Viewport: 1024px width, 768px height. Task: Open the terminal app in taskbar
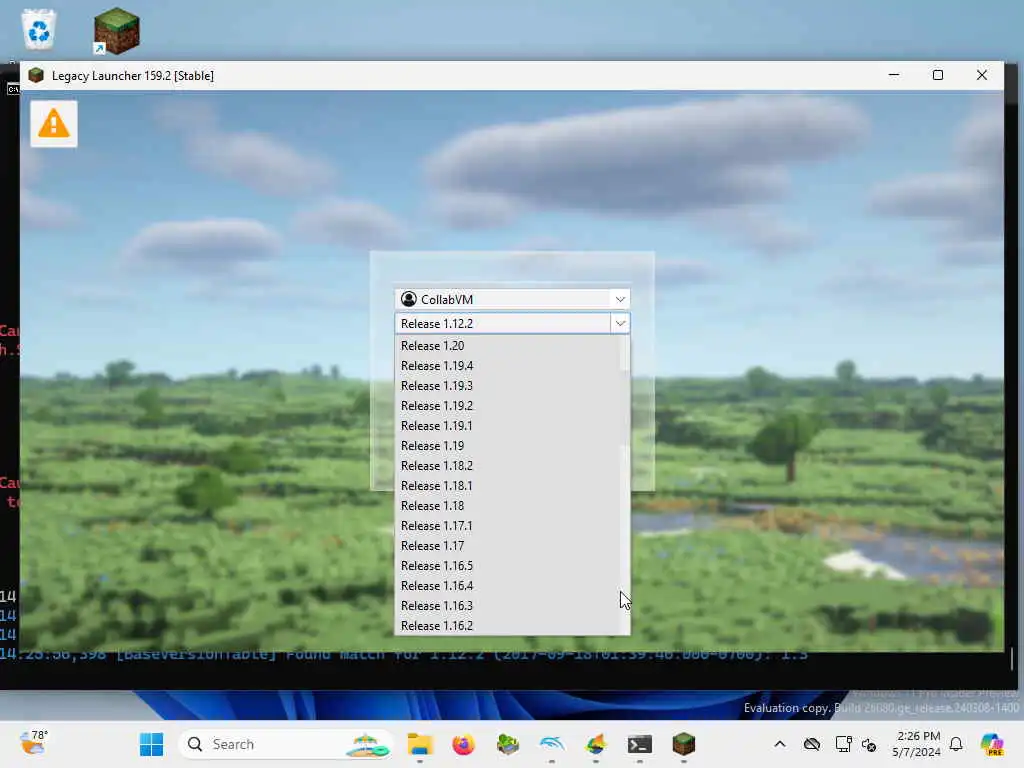click(639, 744)
